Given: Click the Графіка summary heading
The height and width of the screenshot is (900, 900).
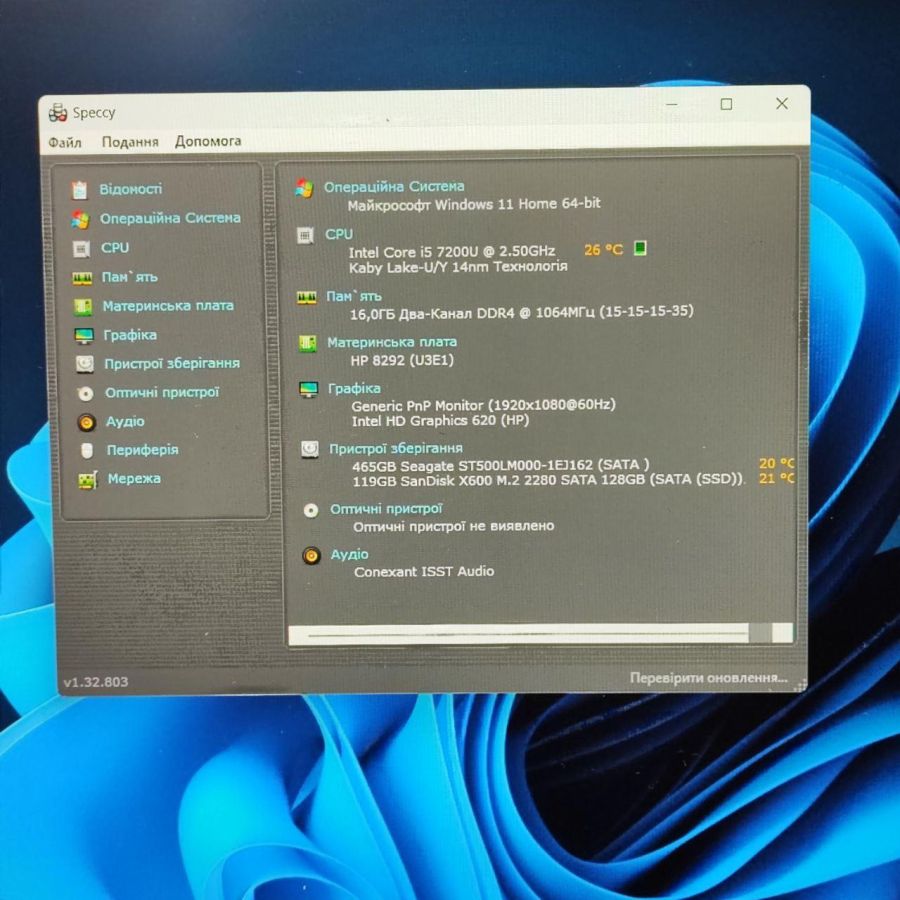Looking at the screenshot, I should tap(354, 389).
